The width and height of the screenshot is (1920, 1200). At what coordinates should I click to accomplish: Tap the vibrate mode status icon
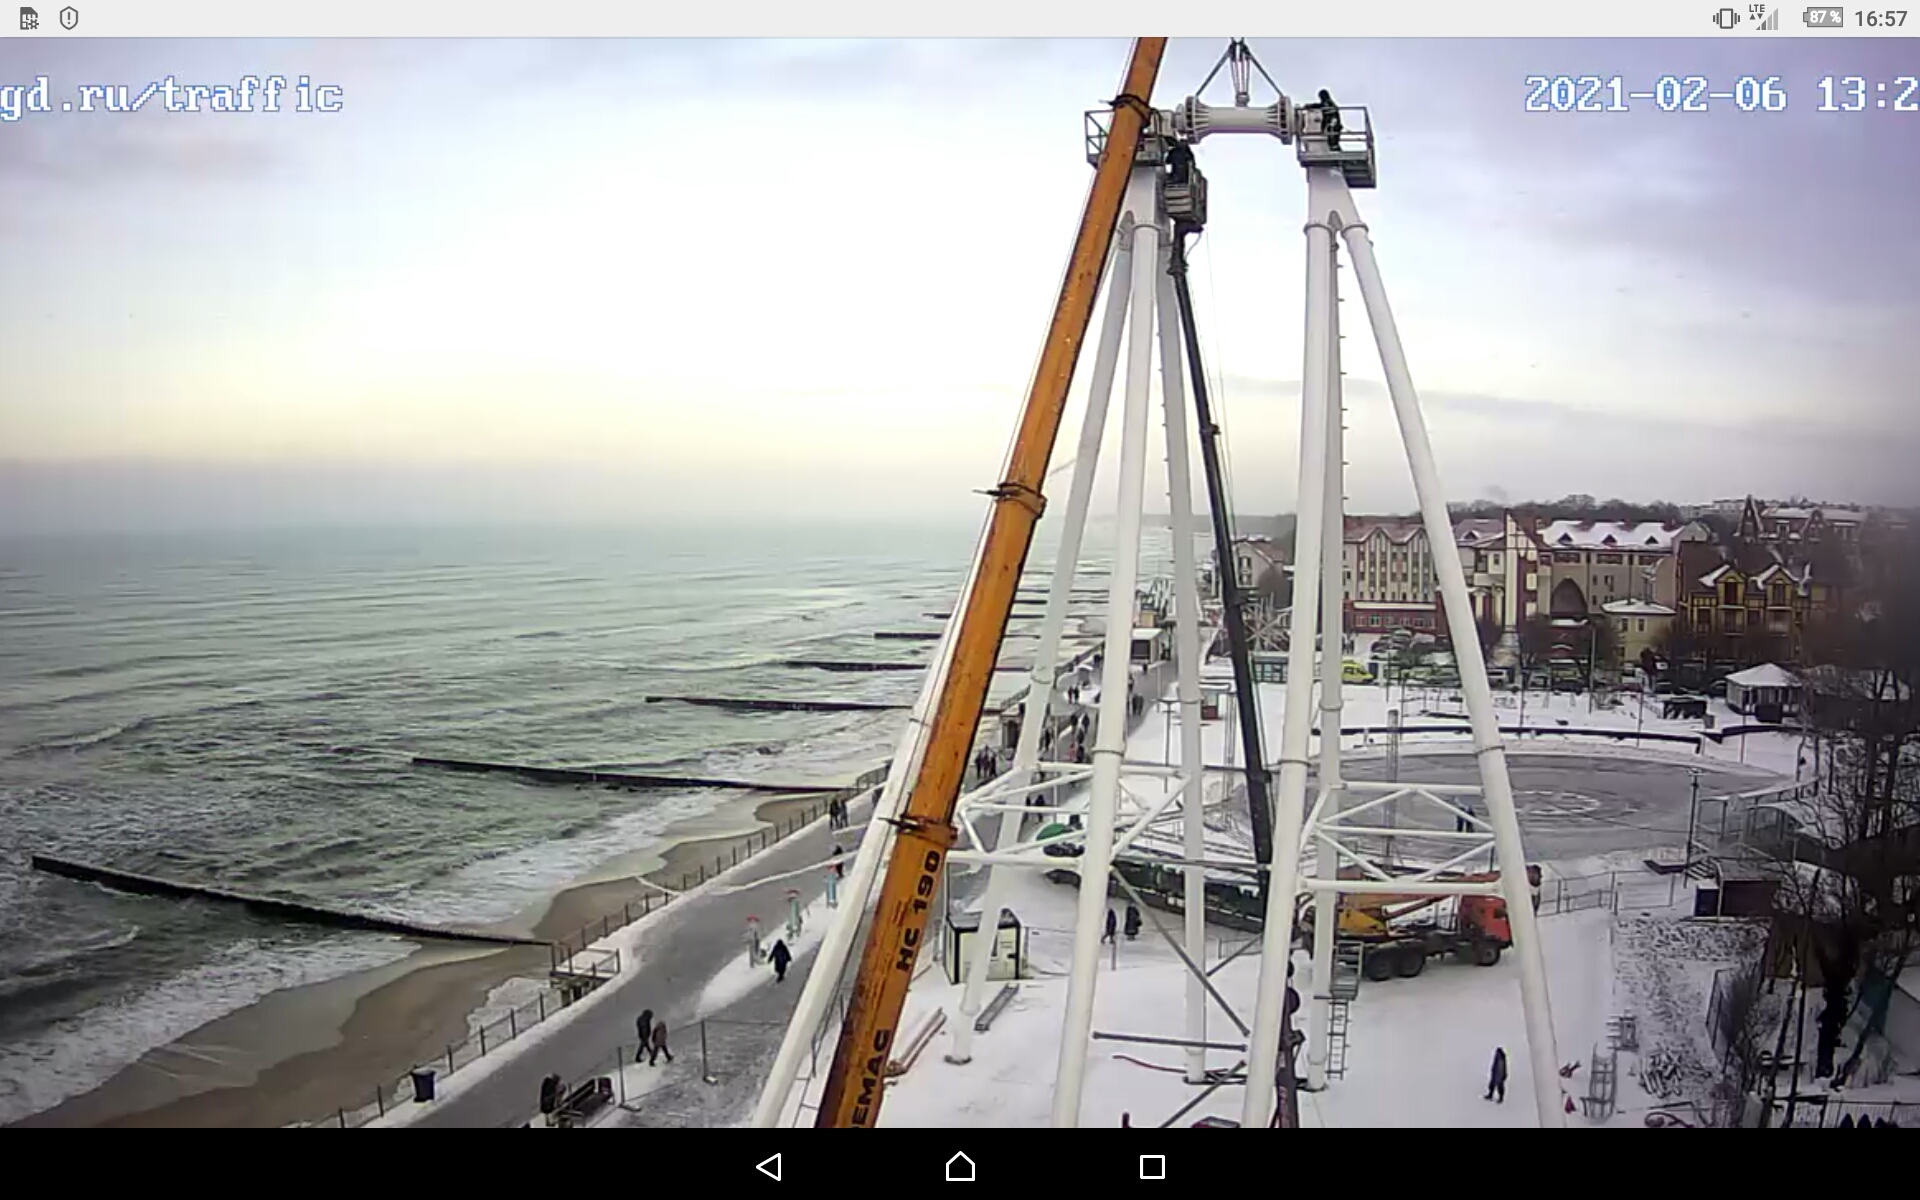point(1725,18)
